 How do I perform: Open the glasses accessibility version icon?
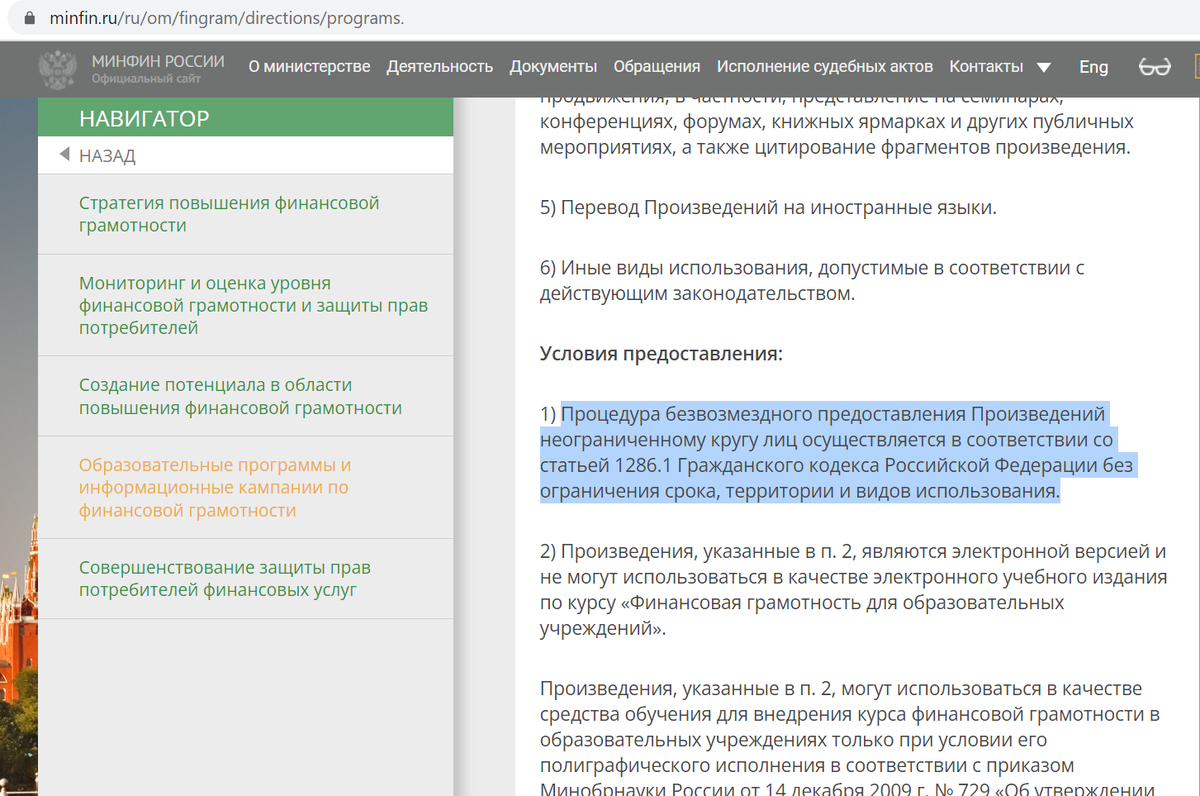pos(1155,67)
